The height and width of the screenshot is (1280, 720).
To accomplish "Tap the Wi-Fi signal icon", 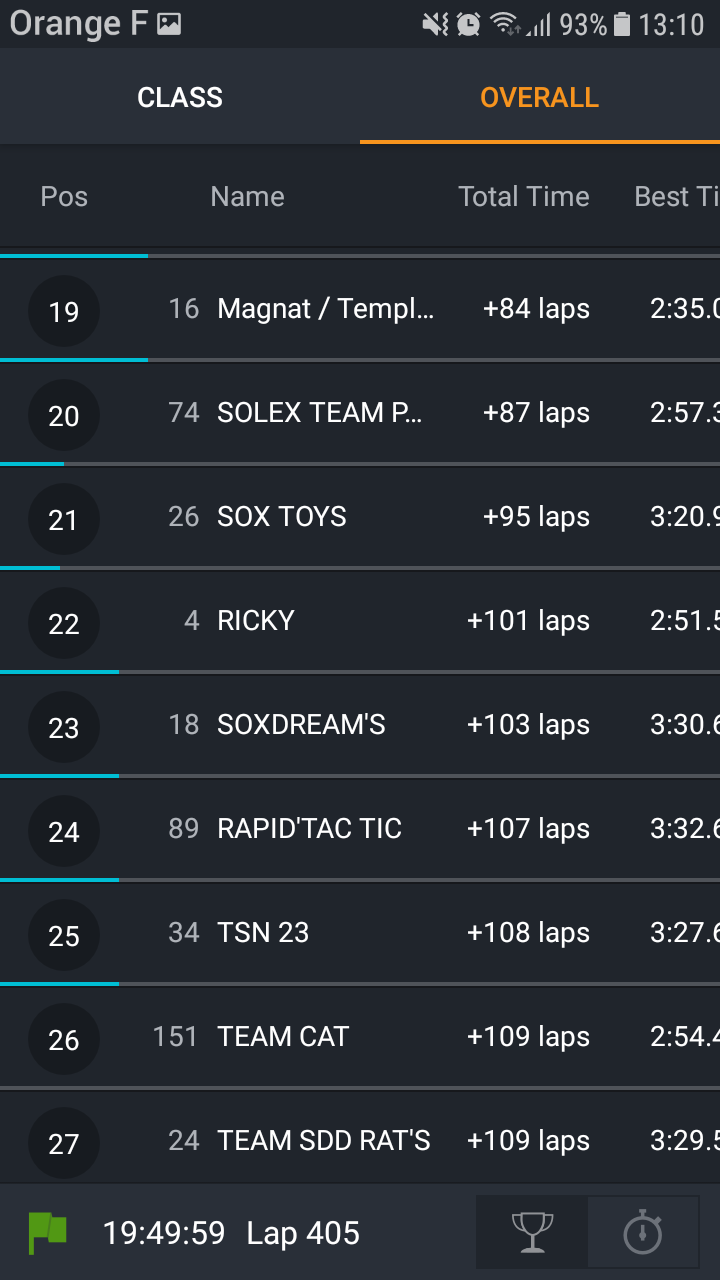I will (506, 24).
